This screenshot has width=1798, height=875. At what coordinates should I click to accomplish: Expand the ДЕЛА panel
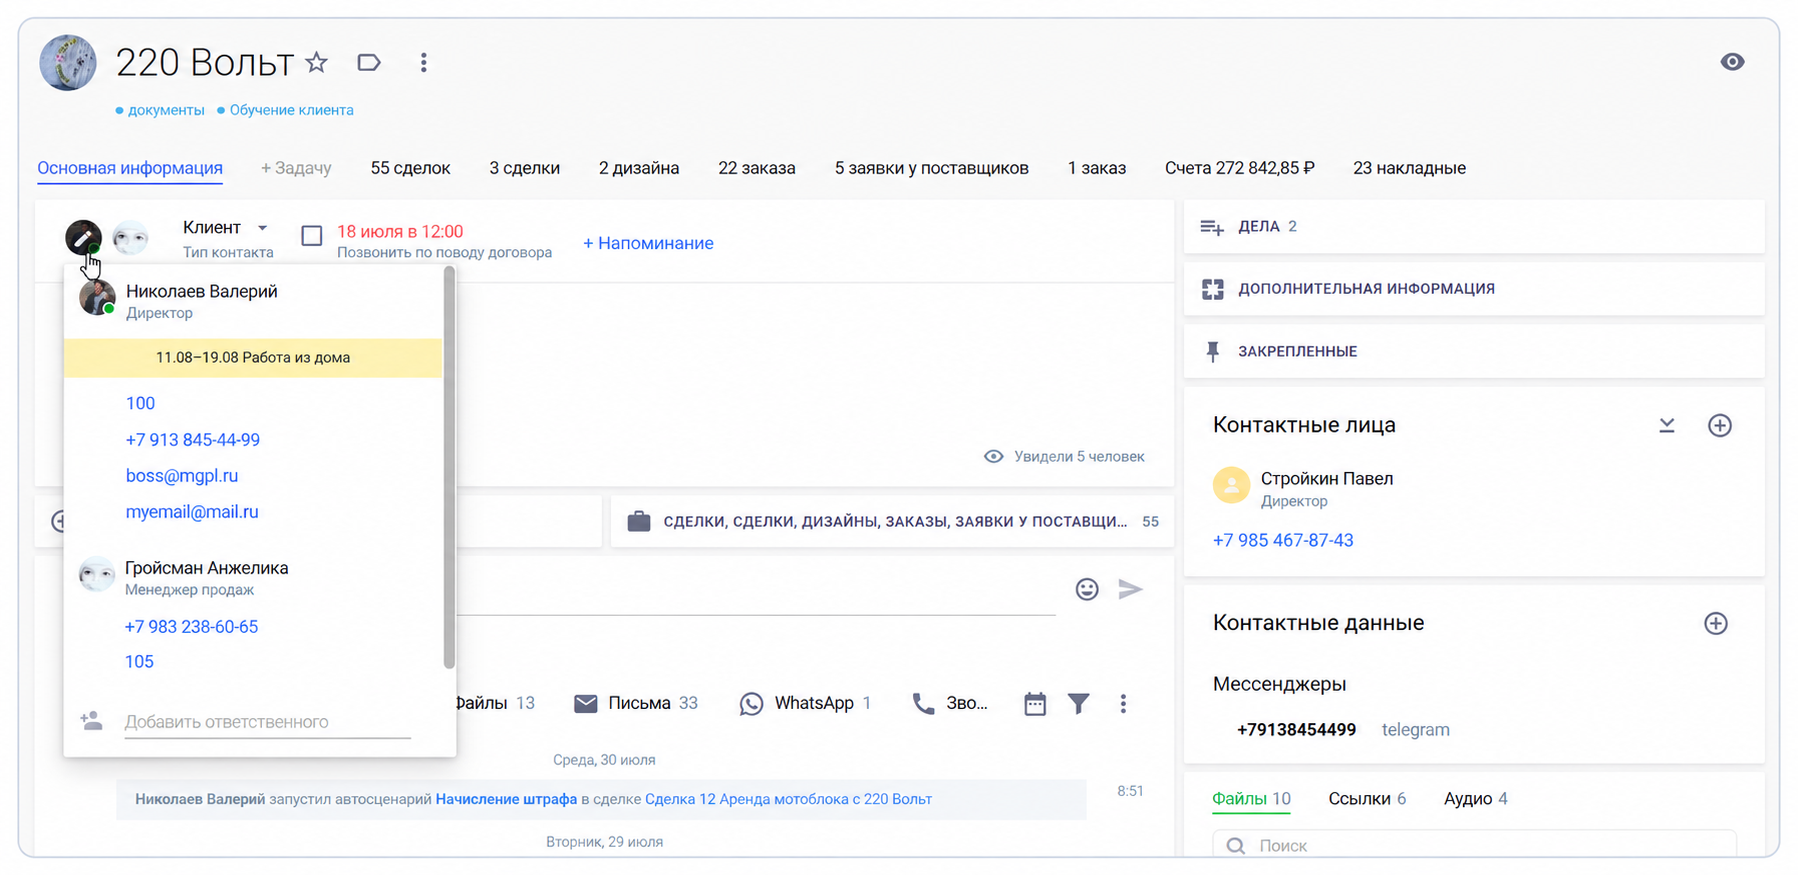pos(1474,226)
